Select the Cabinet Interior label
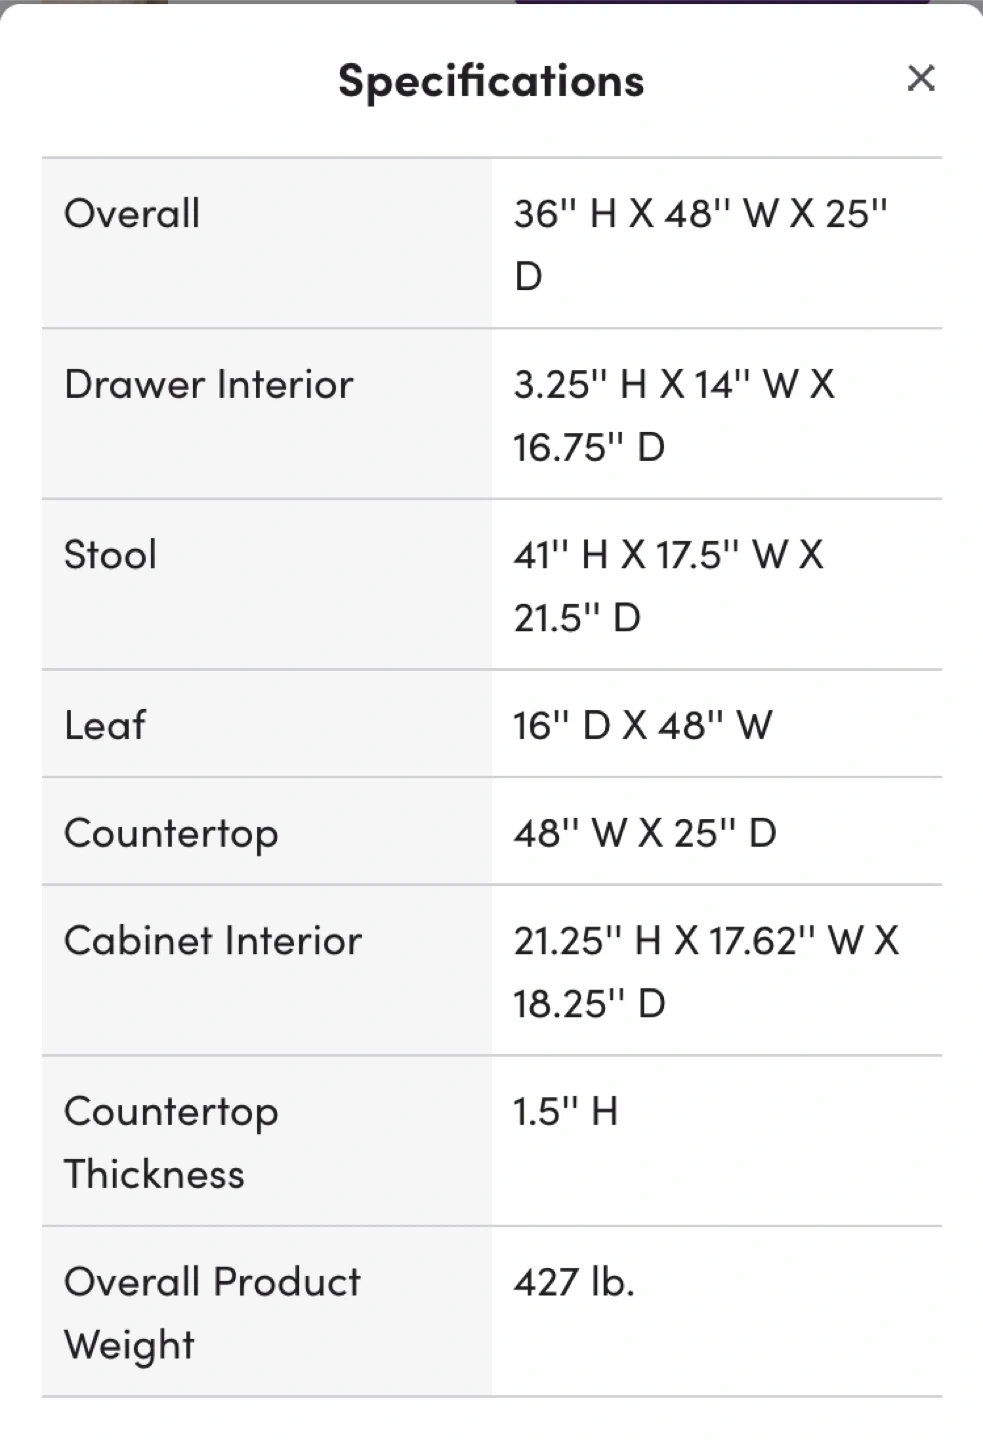983x1440 pixels. pos(212,941)
